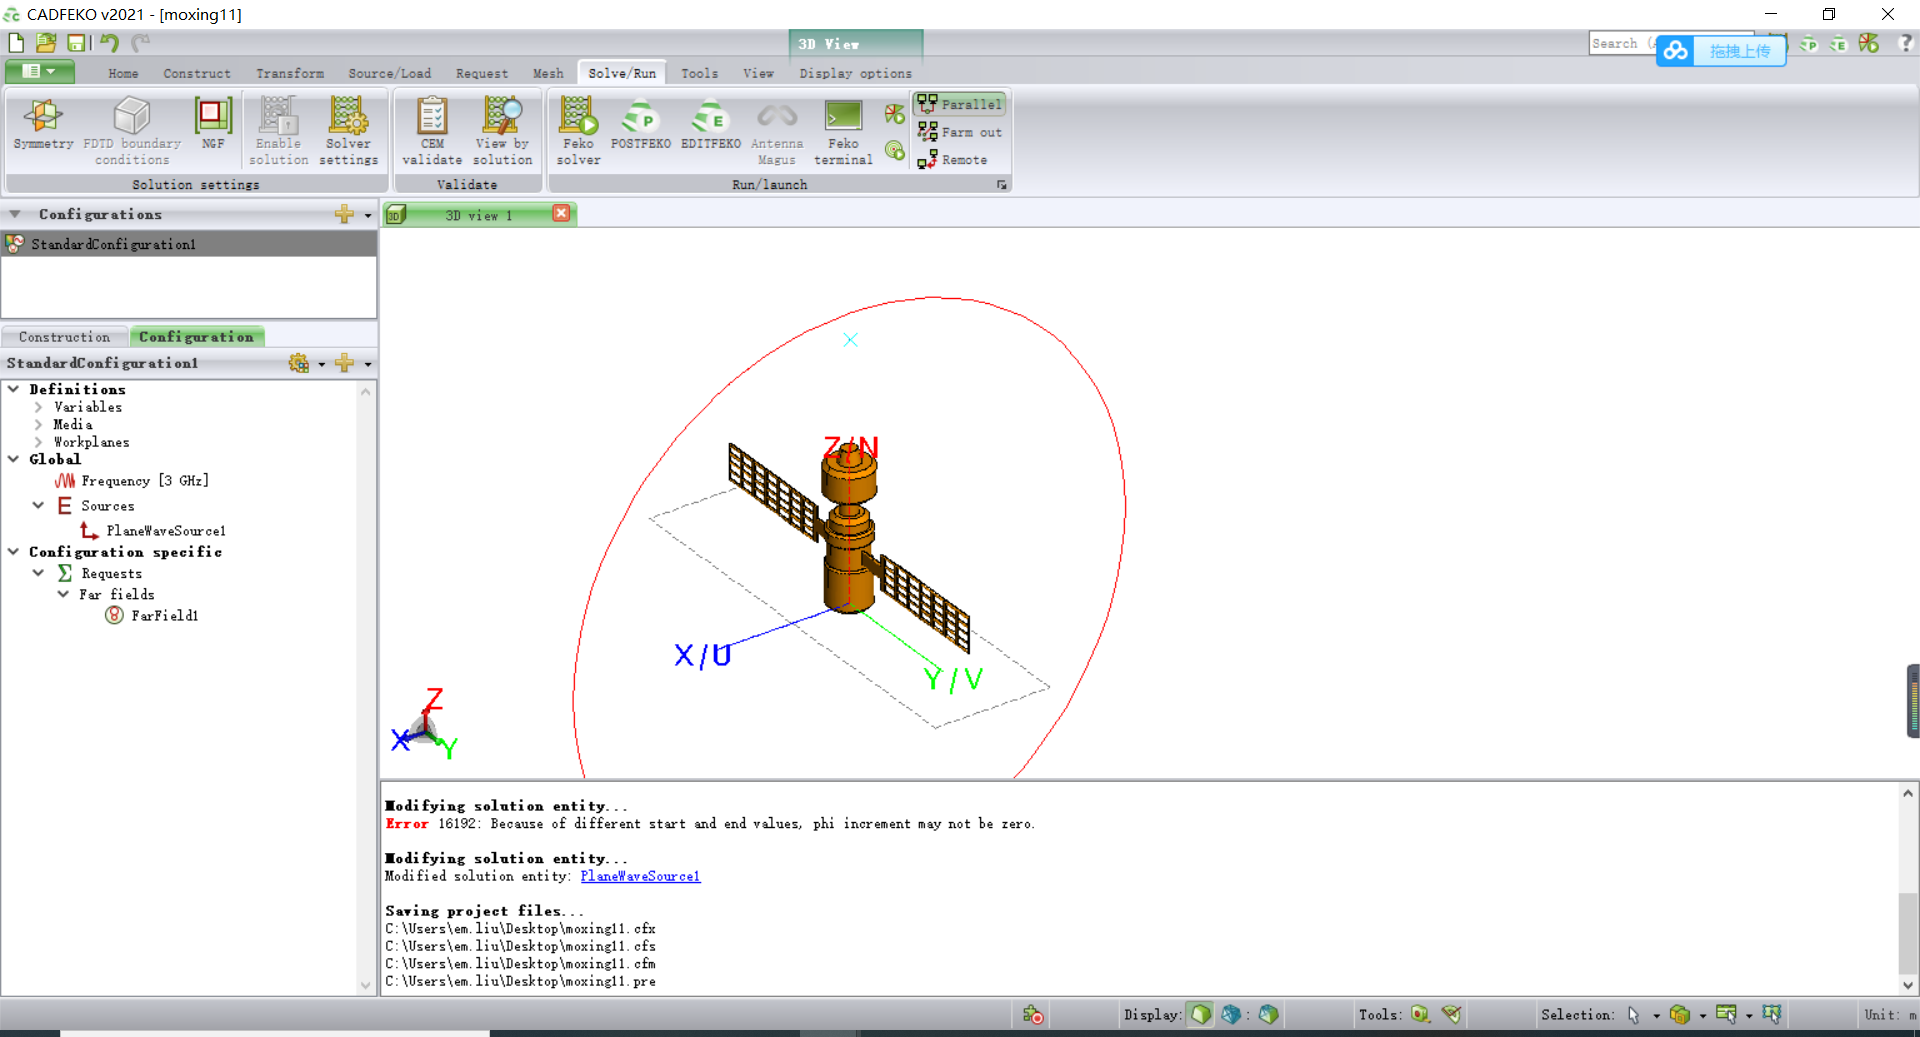
Task: Click status bar error indicator icon
Action: 1033,1015
